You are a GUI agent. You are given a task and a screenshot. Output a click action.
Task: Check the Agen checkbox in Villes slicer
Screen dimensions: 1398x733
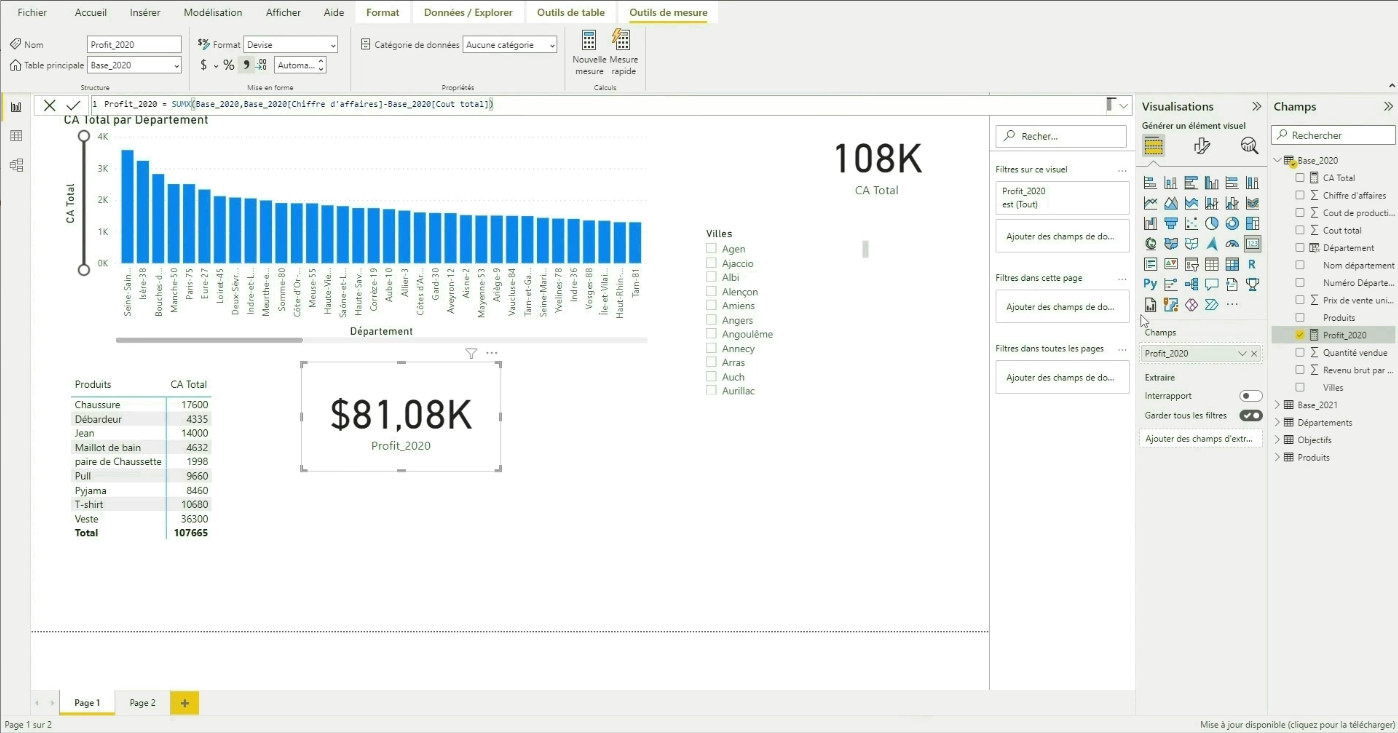[711, 249]
